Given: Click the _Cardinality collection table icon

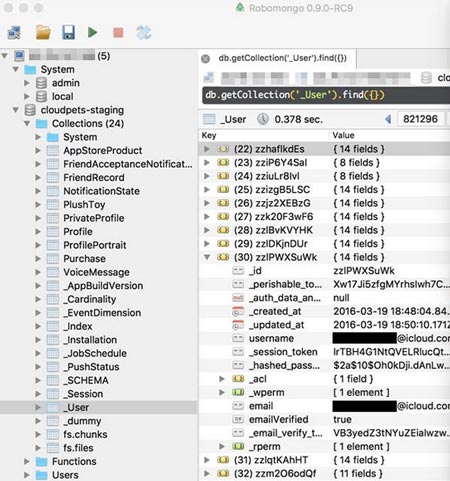Looking at the screenshot, I should click(x=53, y=299).
